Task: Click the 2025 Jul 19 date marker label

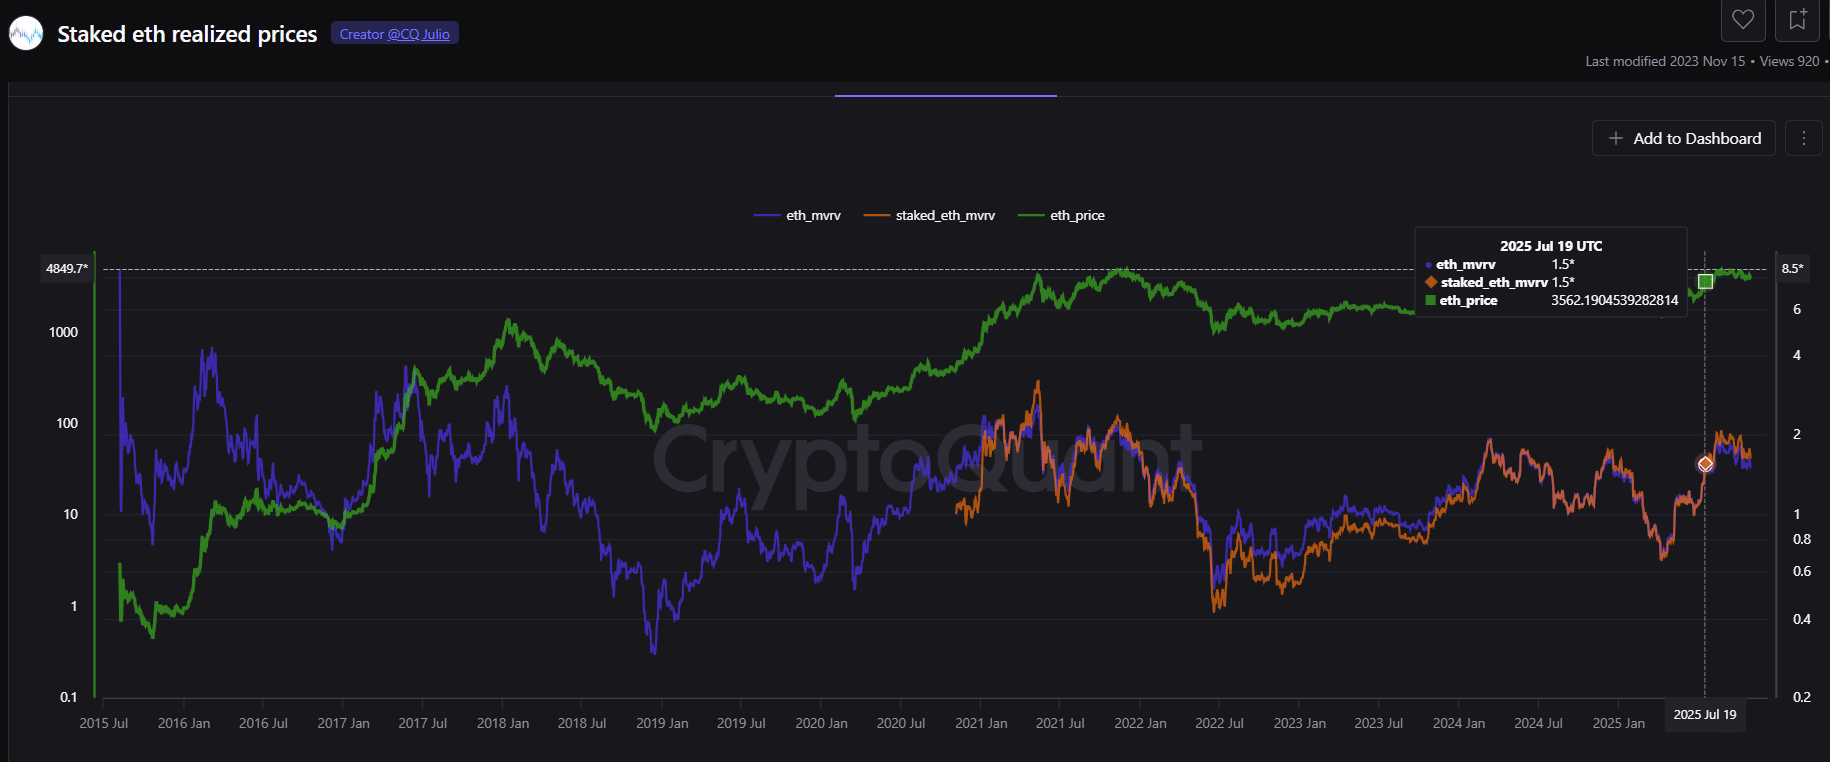Action: (x=1704, y=715)
